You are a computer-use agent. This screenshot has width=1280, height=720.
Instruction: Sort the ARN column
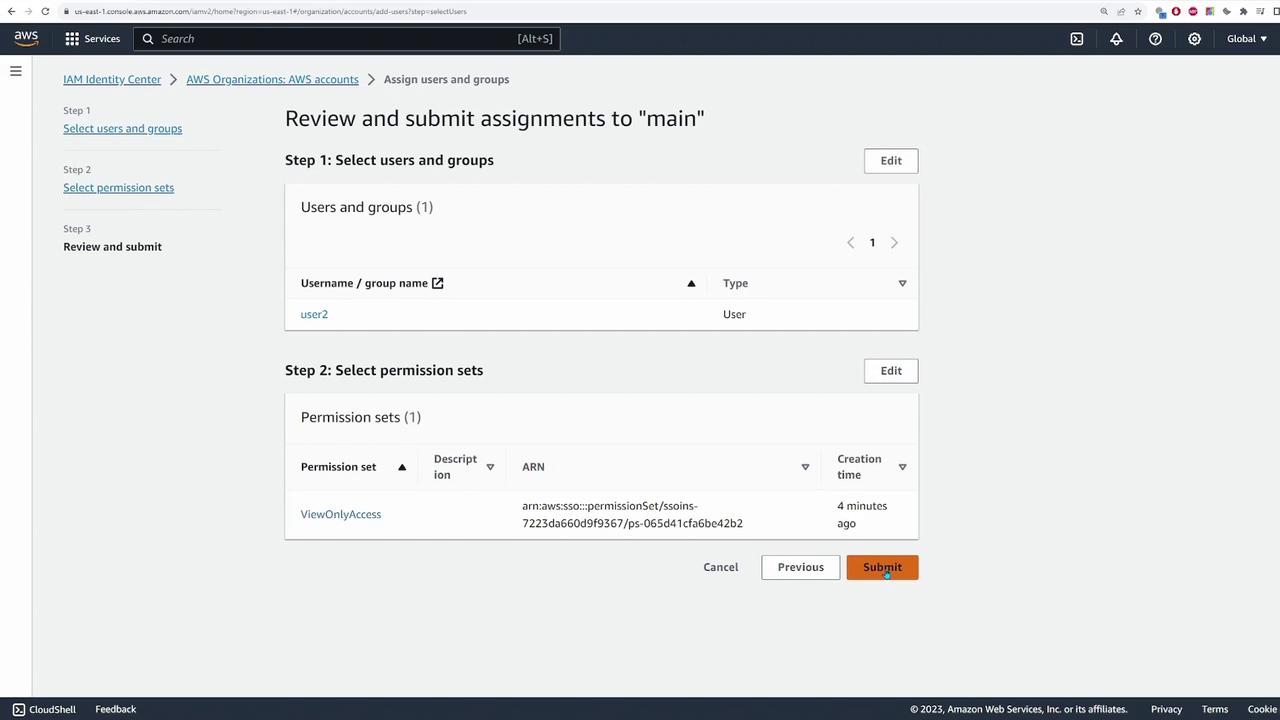[x=804, y=467]
